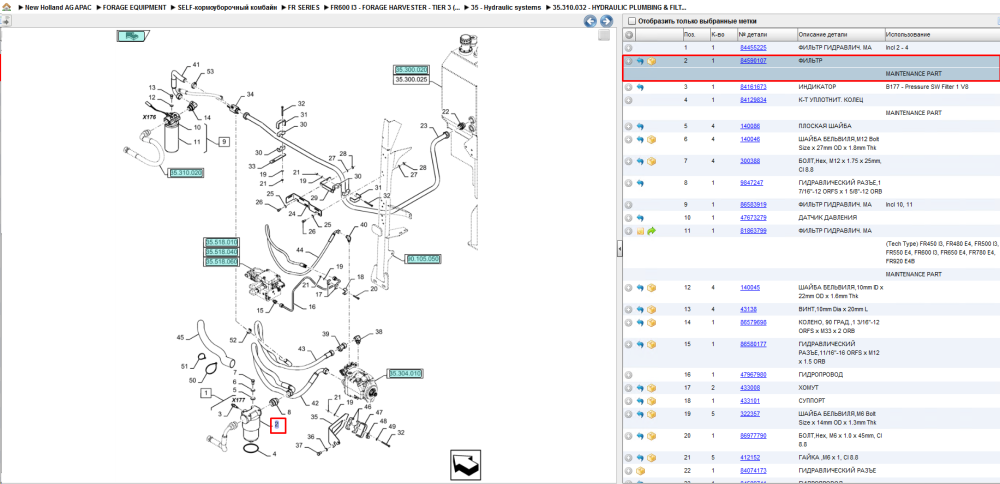Expand row for part 140045
This screenshot has width=1000, height=484.
pyautogui.click(x=629, y=288)
